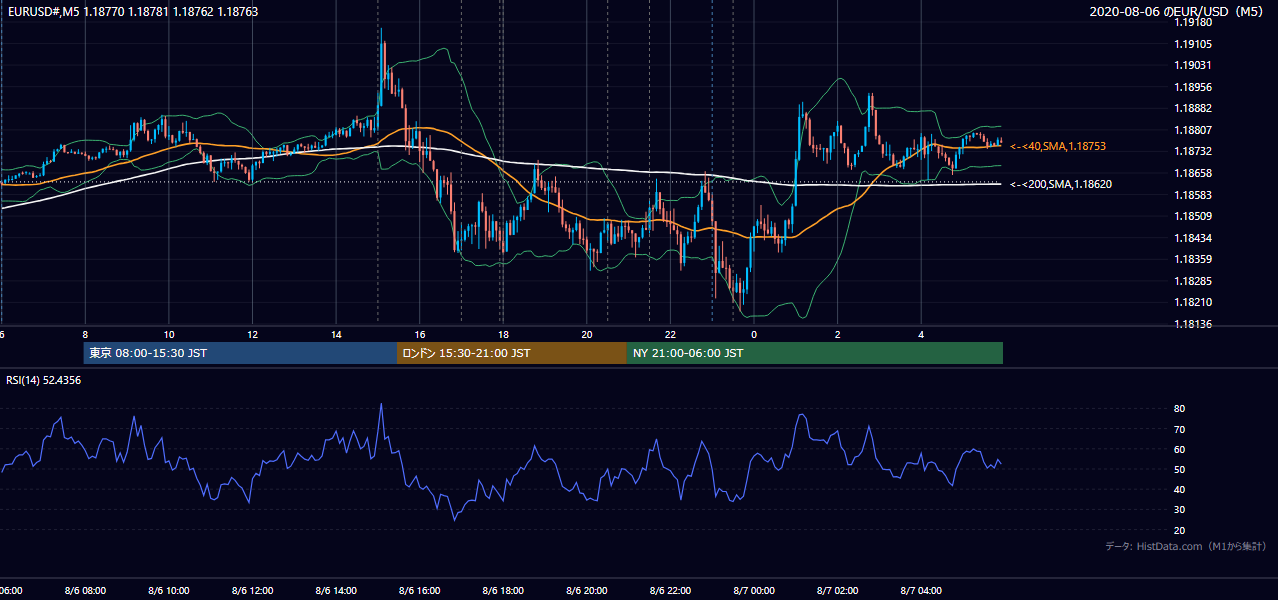Click RSI scale value 40
This screenshot has width=1278, height=600.
tap(1179, 489)
